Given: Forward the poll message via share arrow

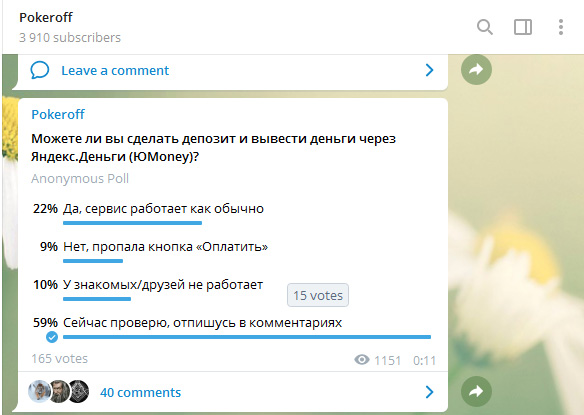Looking at the screenshot, I should (x=476, y=392).
